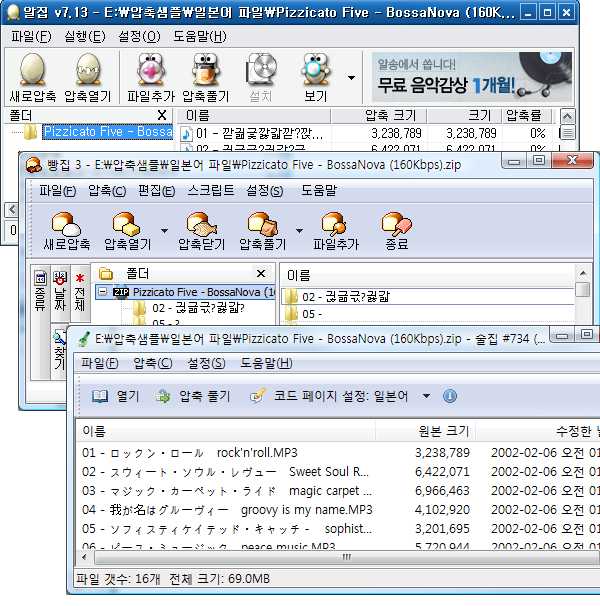The width and height of the screenshot is (600, 606).
Task: Open 설정(S) menu in 술집
Action: (206, 363)
